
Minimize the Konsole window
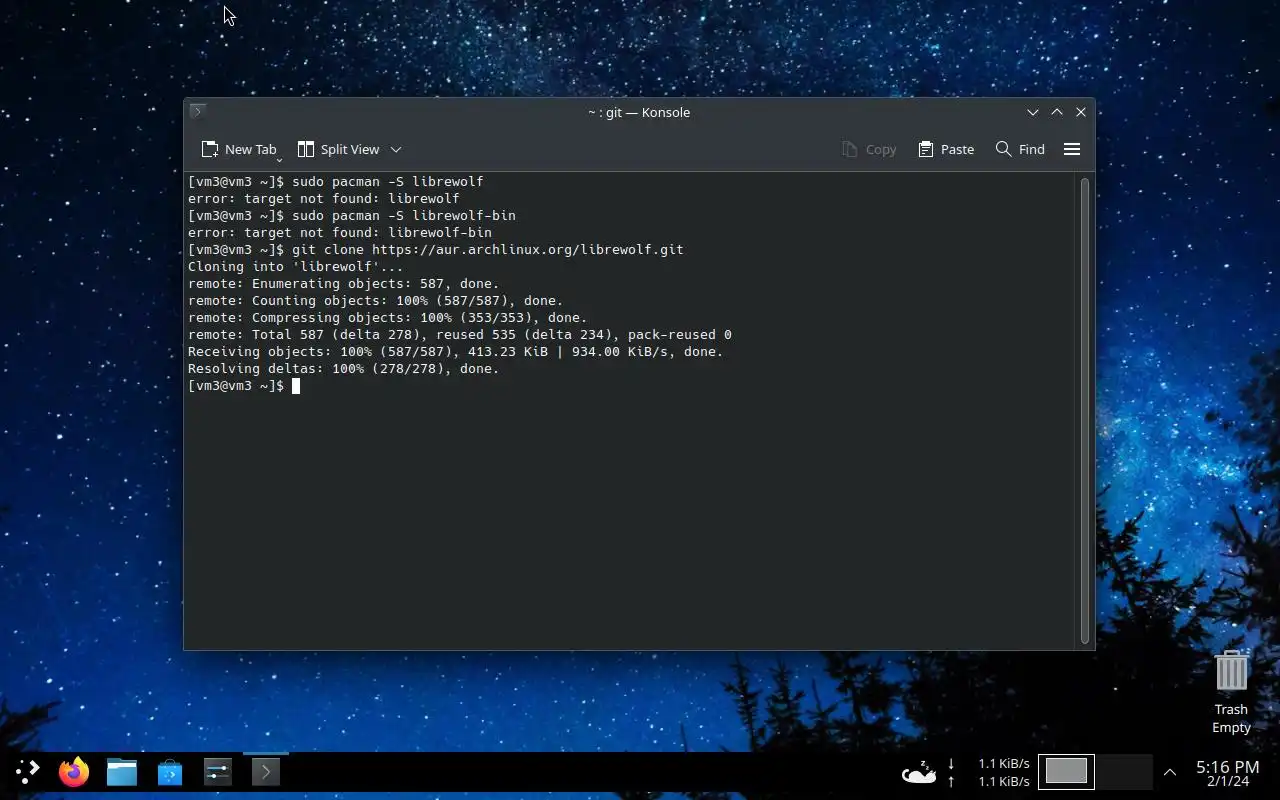click(1033, 112)
